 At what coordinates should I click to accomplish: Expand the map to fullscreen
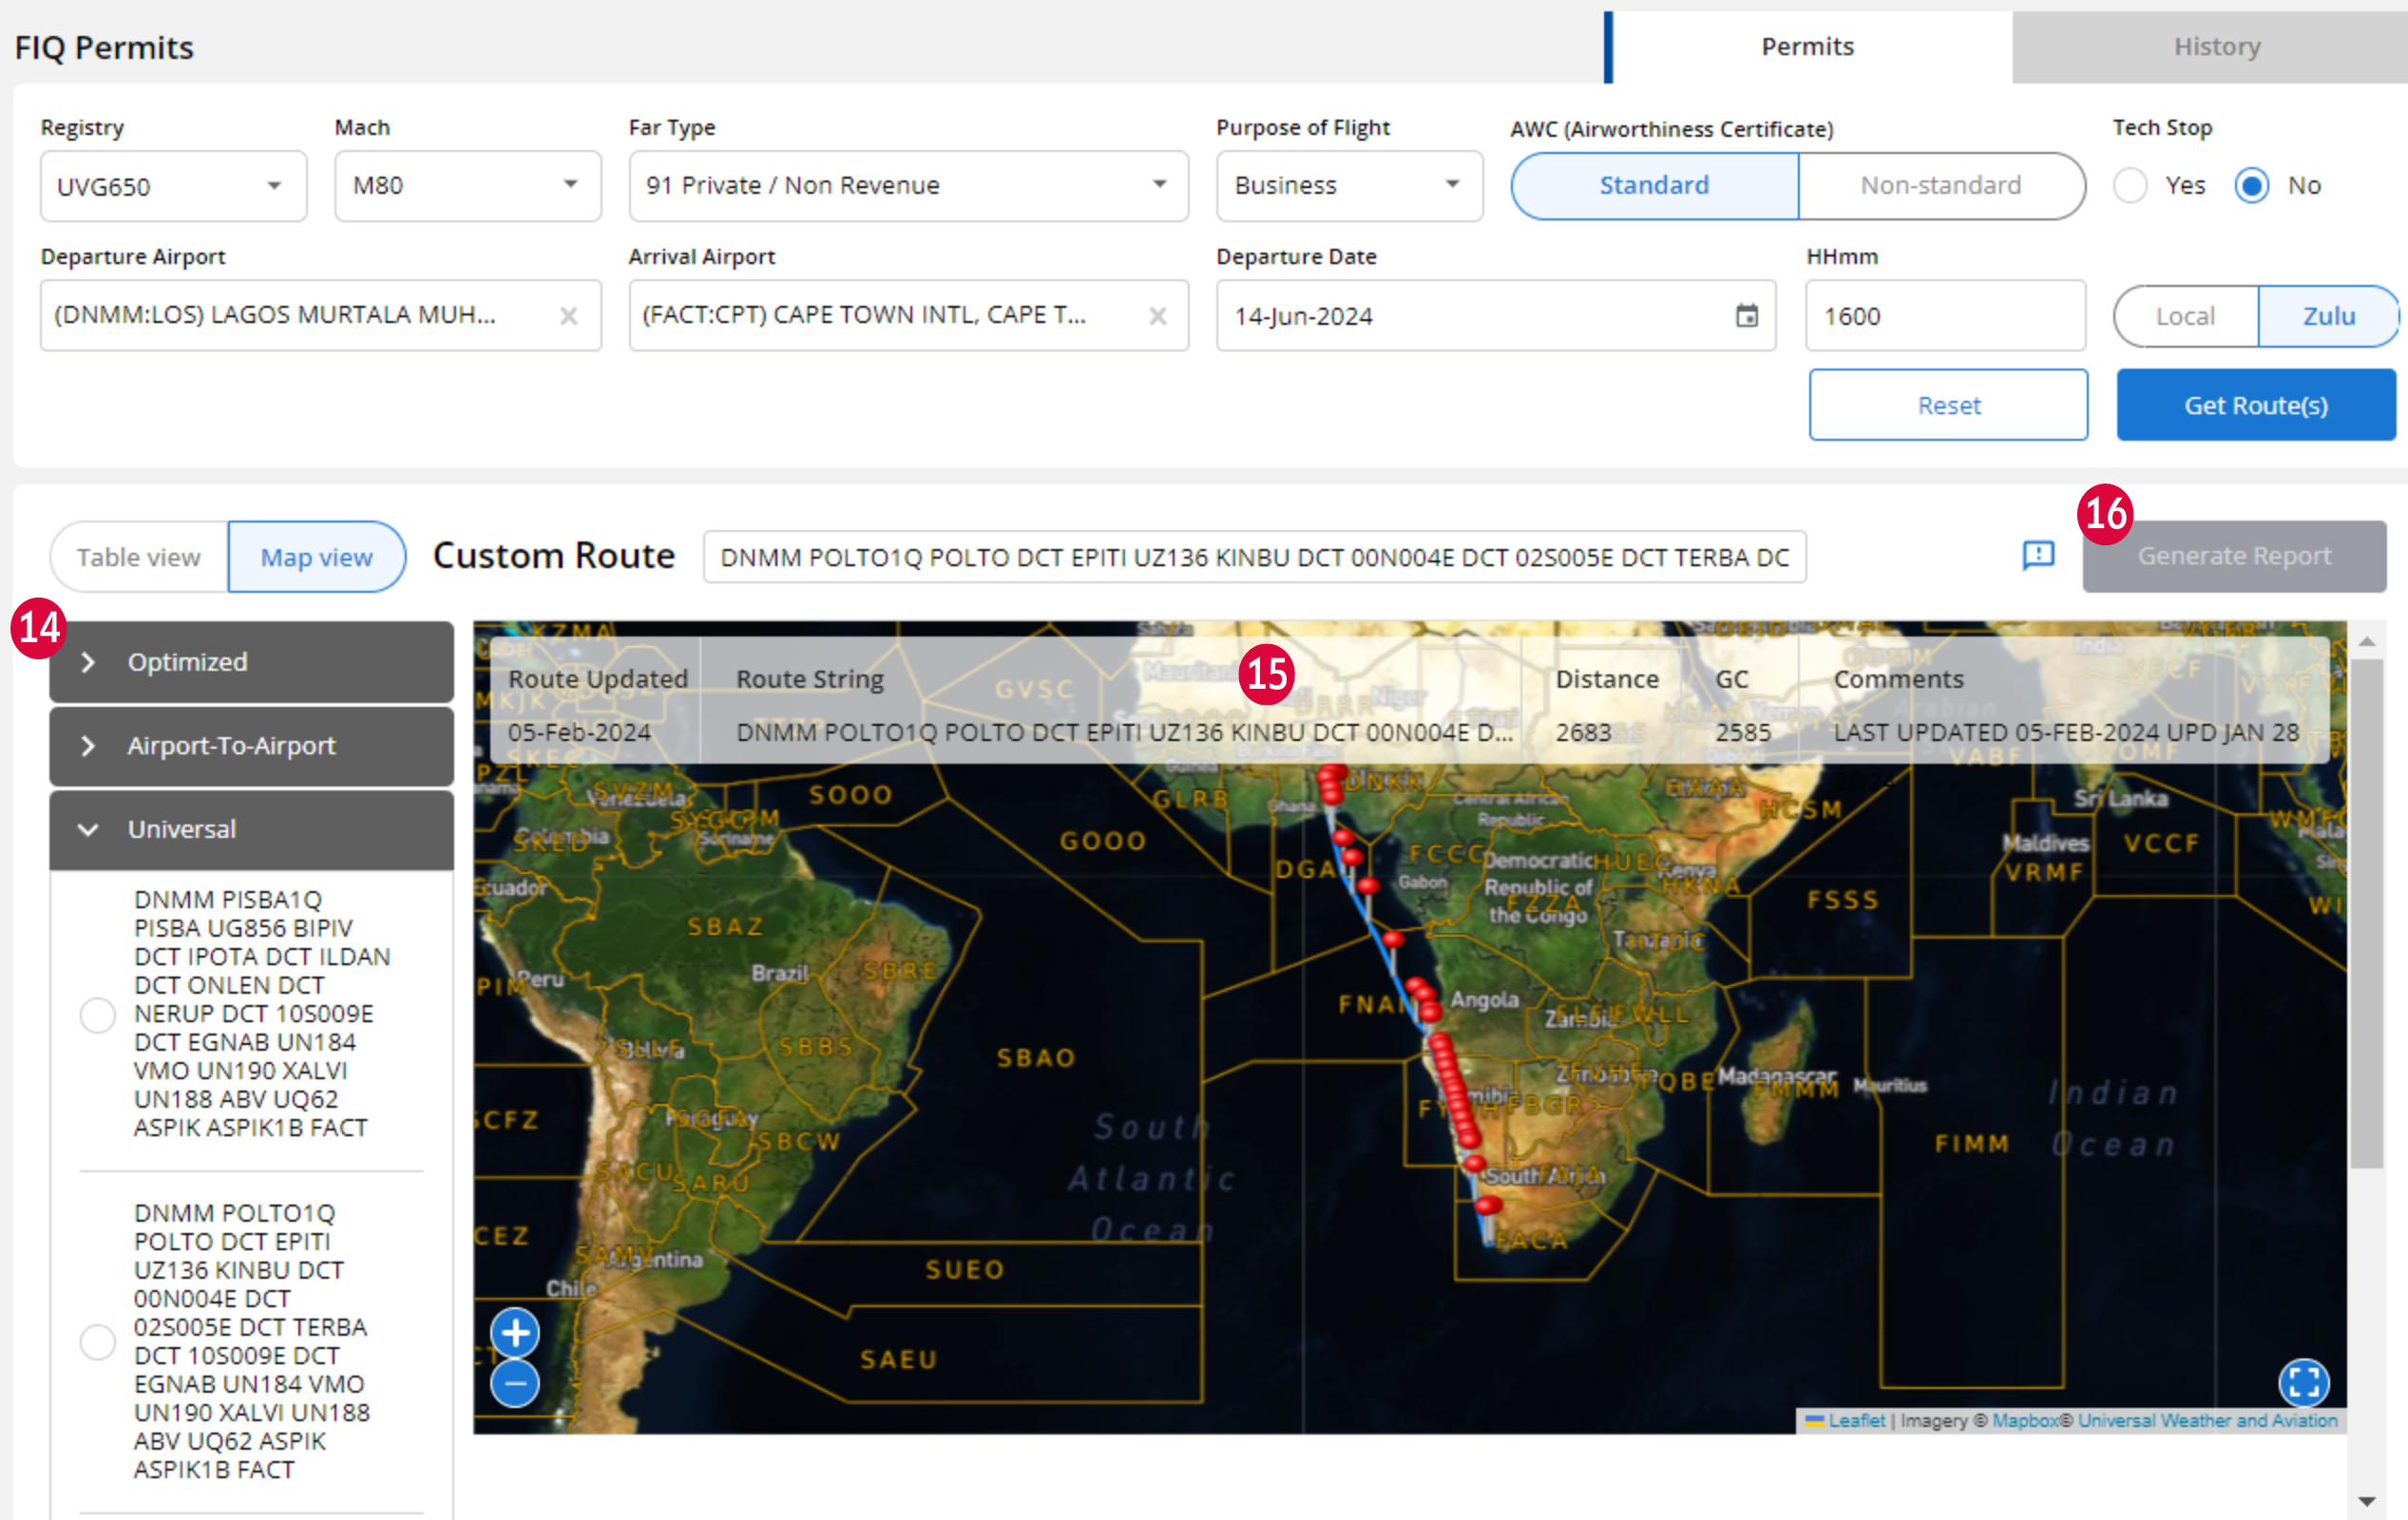coord(2305,1383)
